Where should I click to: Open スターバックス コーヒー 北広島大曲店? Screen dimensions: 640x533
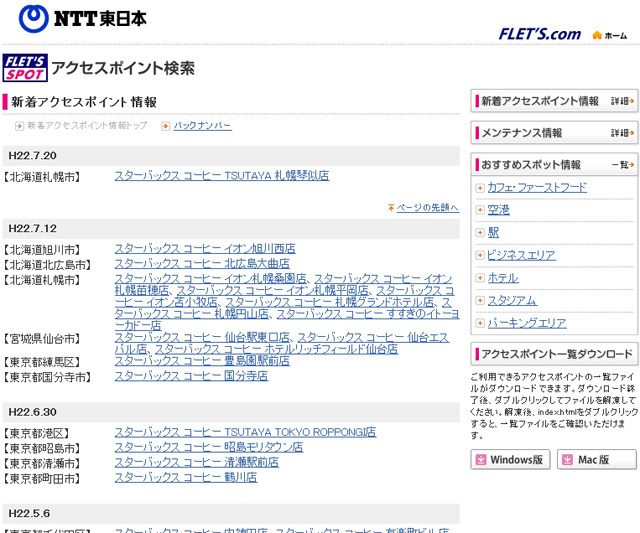click(x=202, y=264)
